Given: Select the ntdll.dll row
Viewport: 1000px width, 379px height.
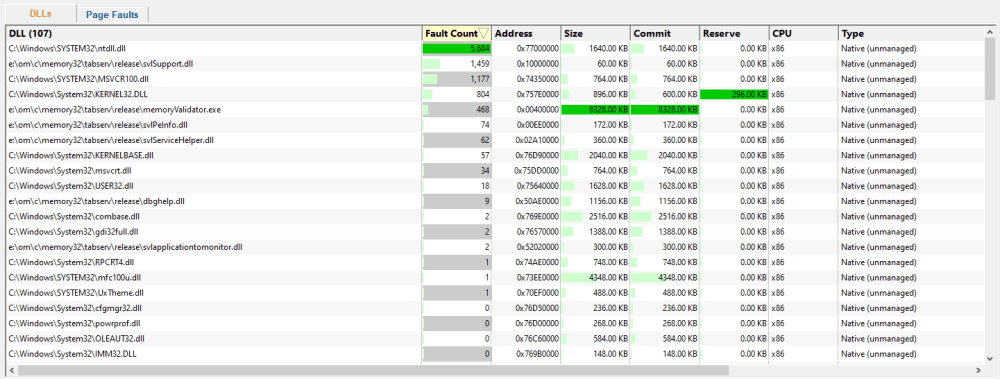Looking at the screenshot, I should click(x=496, y=48).
